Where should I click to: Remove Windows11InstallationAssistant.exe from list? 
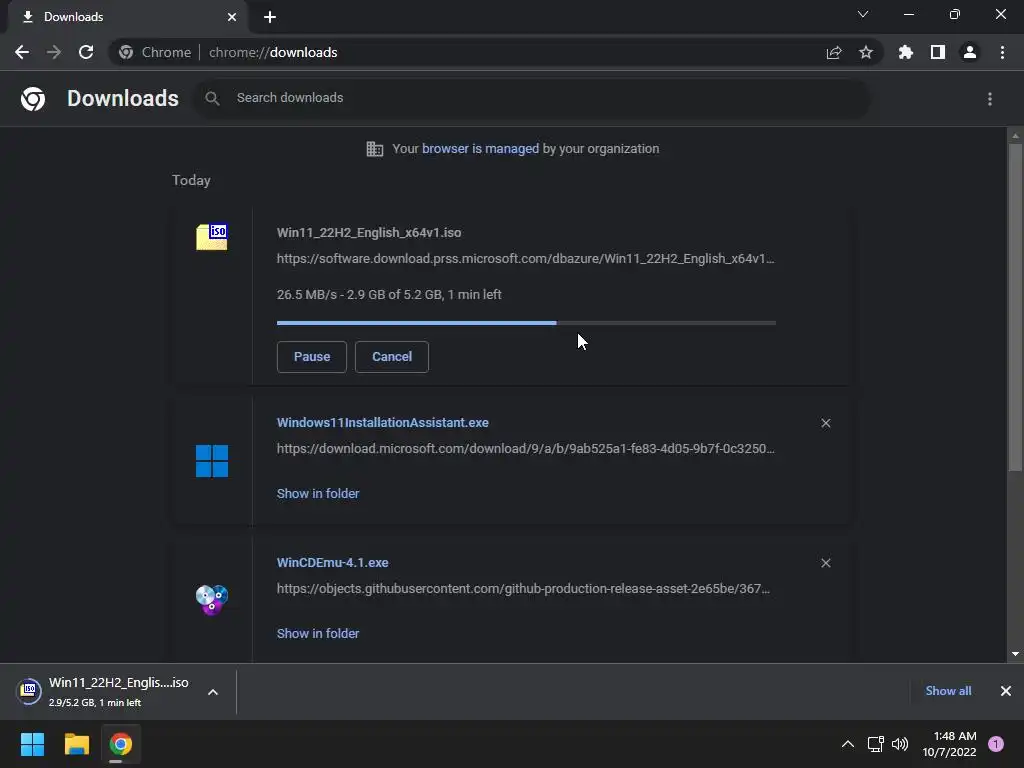(x=825, y=423)
